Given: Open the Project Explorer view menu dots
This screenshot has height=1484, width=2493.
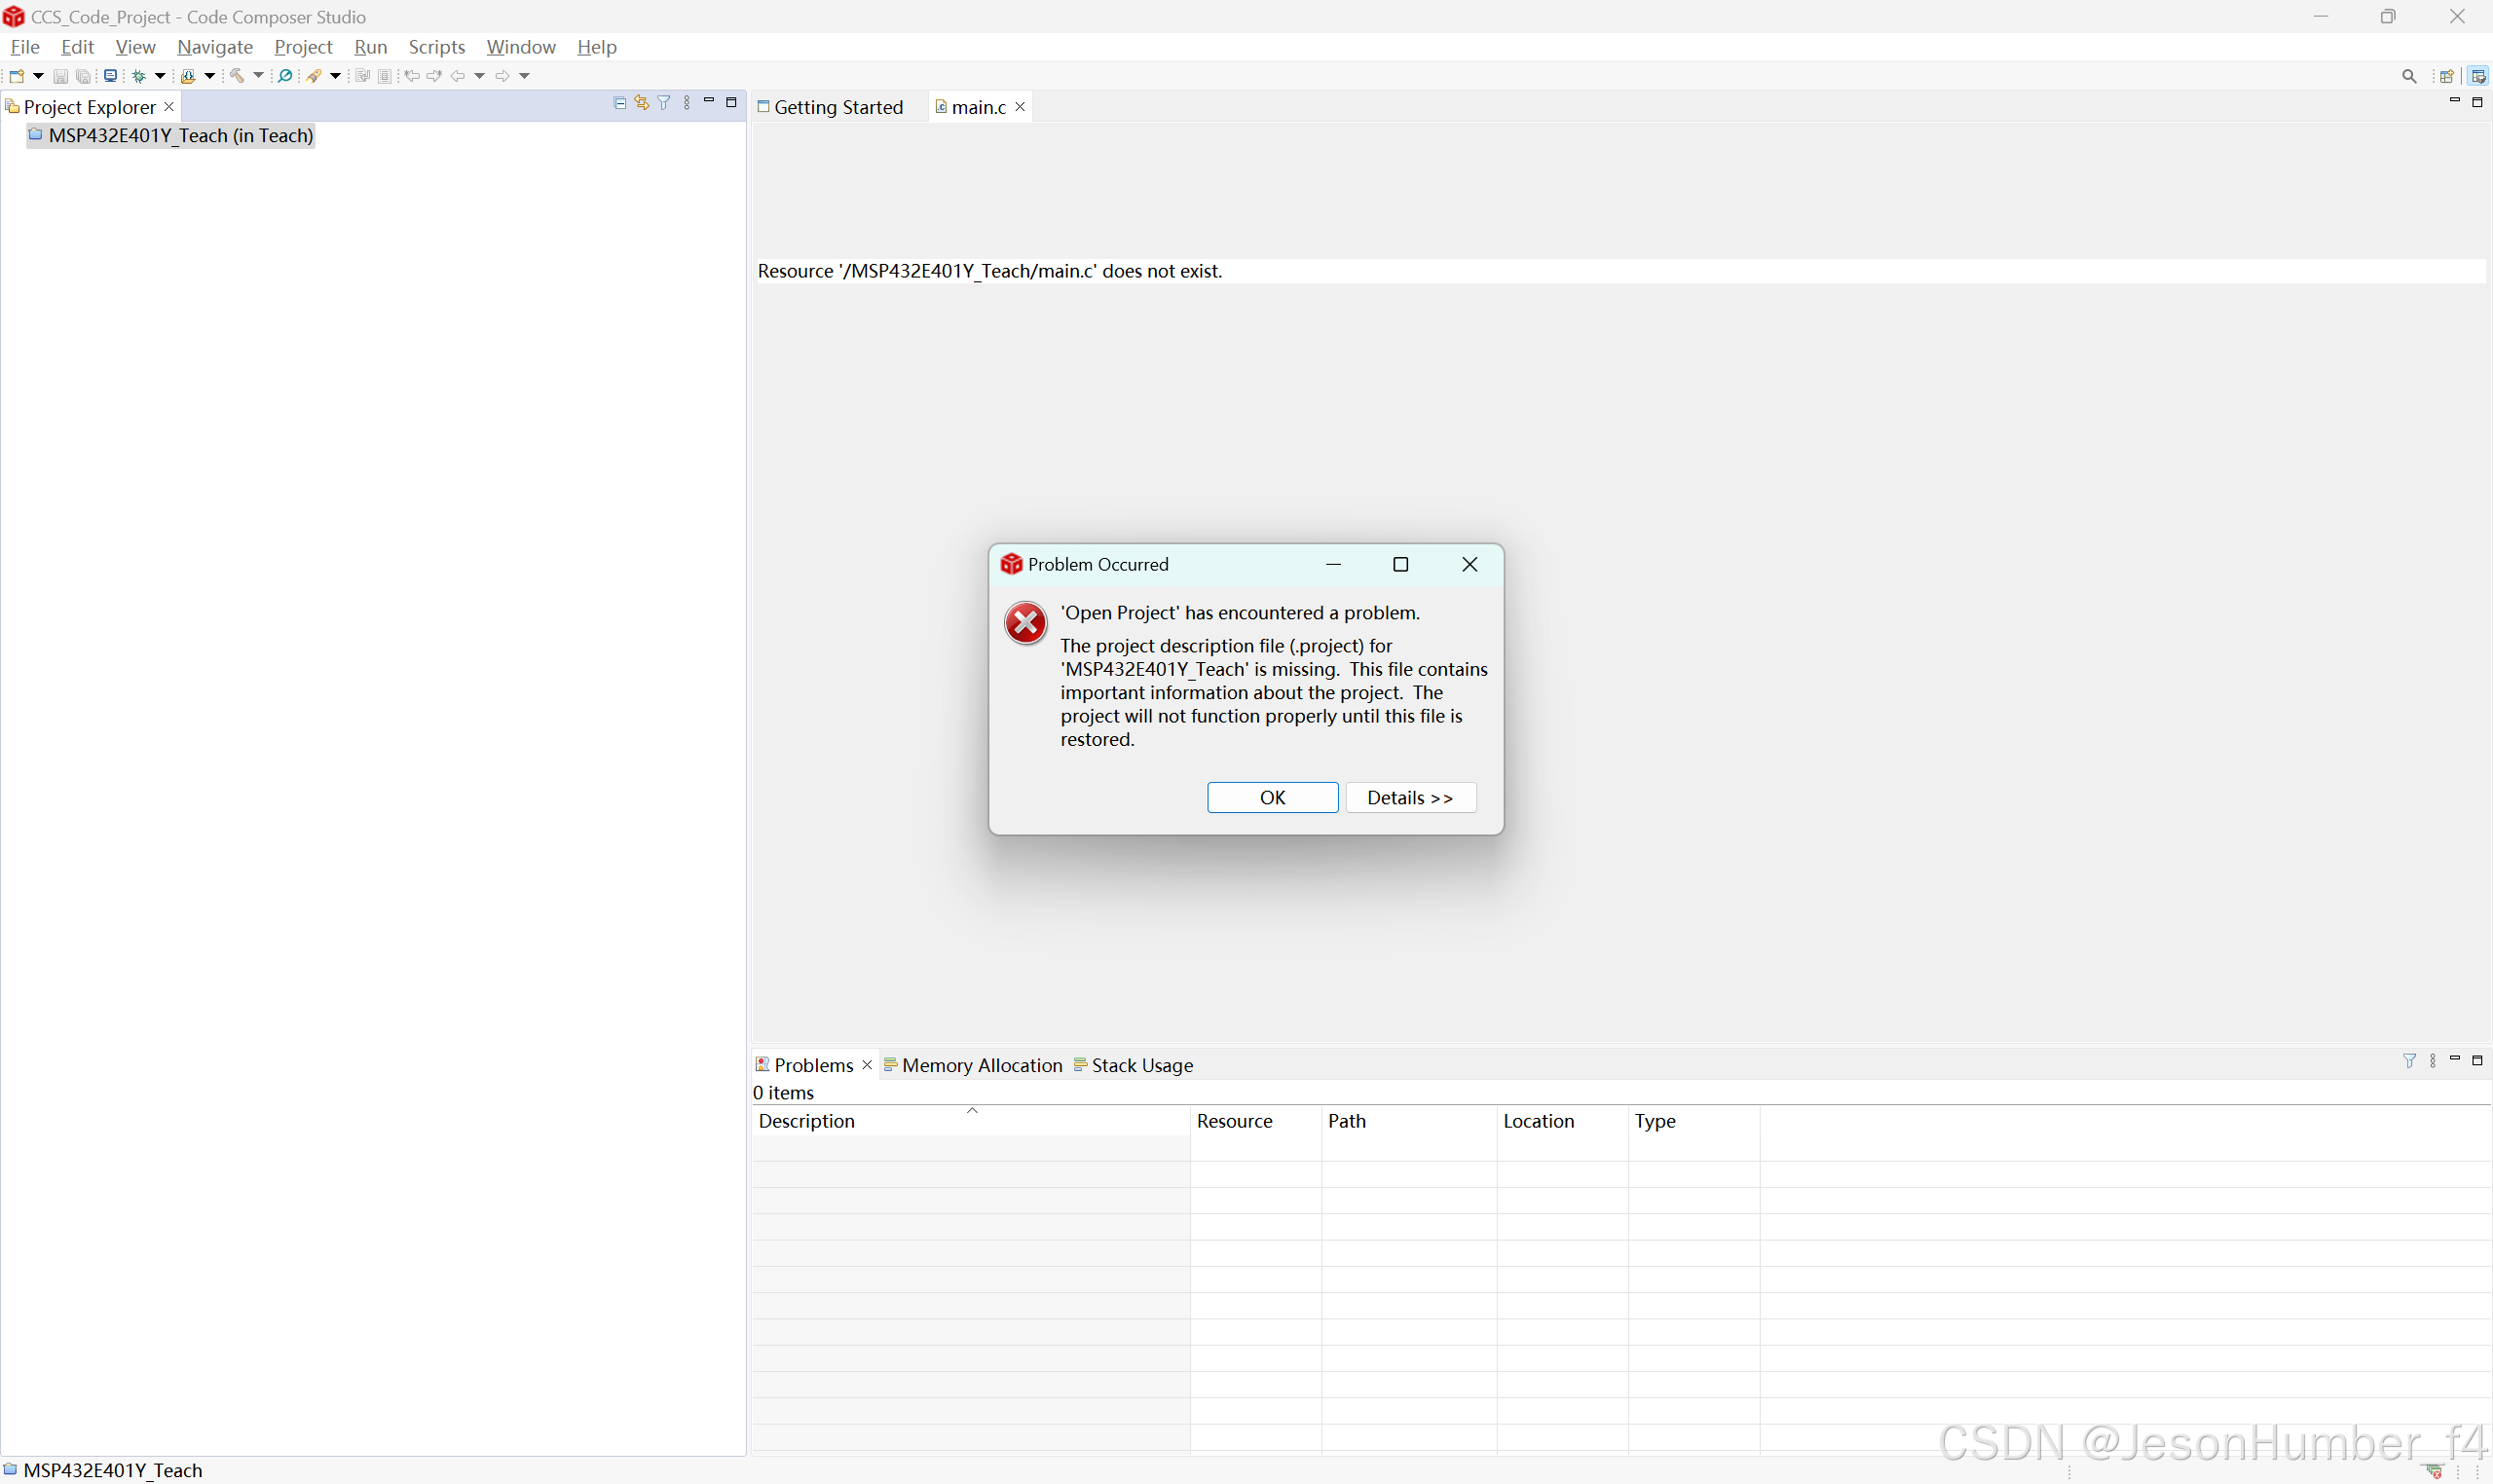Looking at the screenshot, I should (x=687, y=103).
